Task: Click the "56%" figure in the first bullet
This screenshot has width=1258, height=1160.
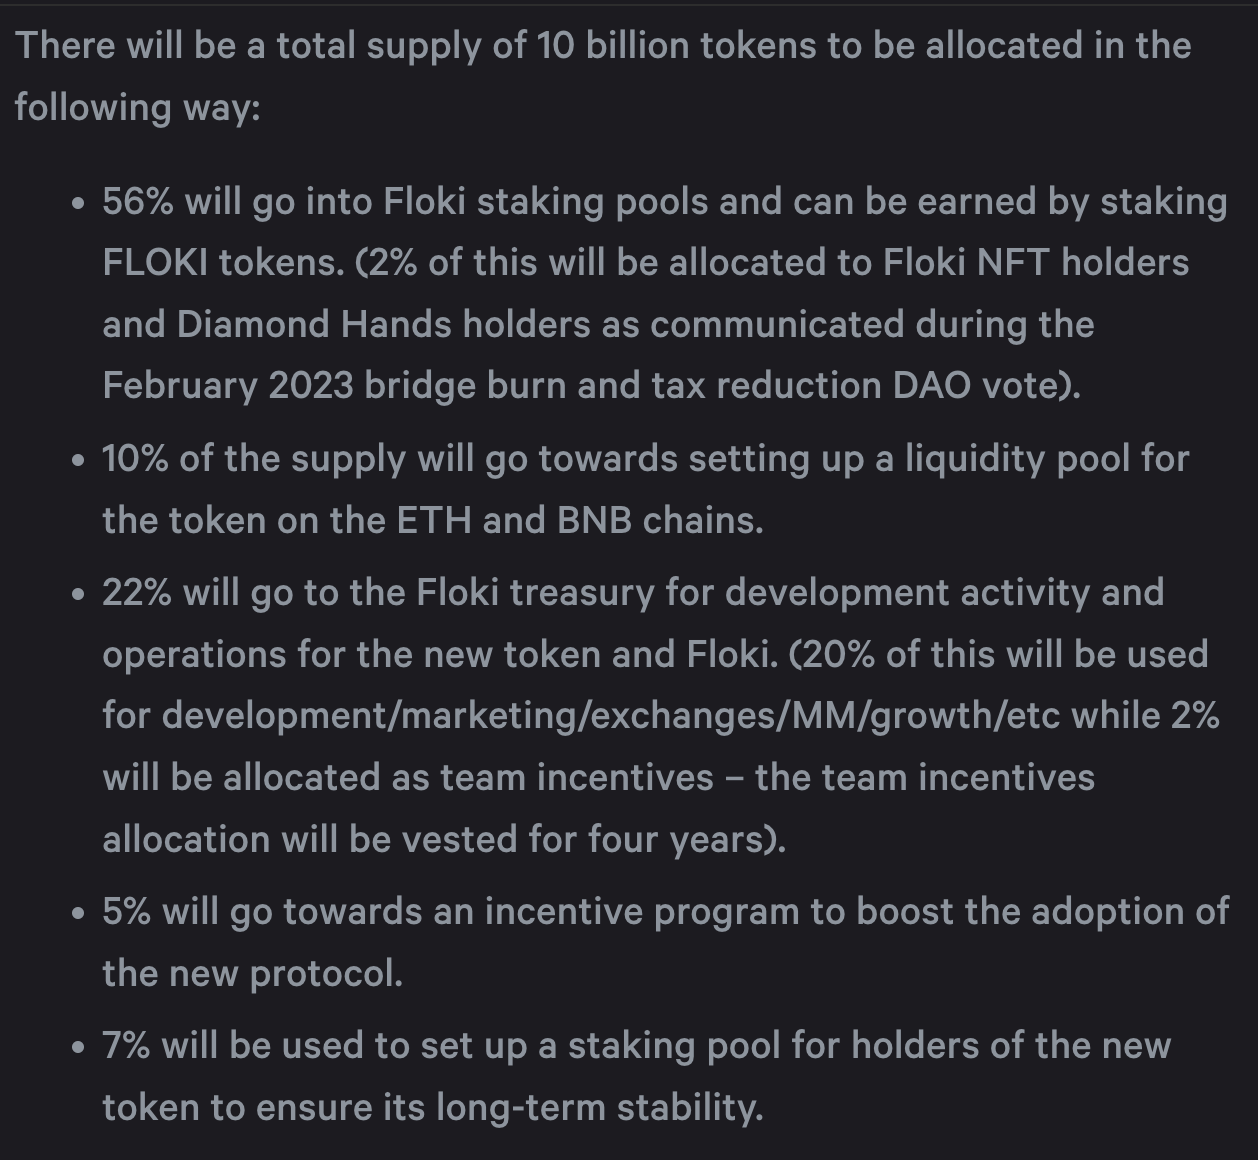Action: click(x=137, y=202)
